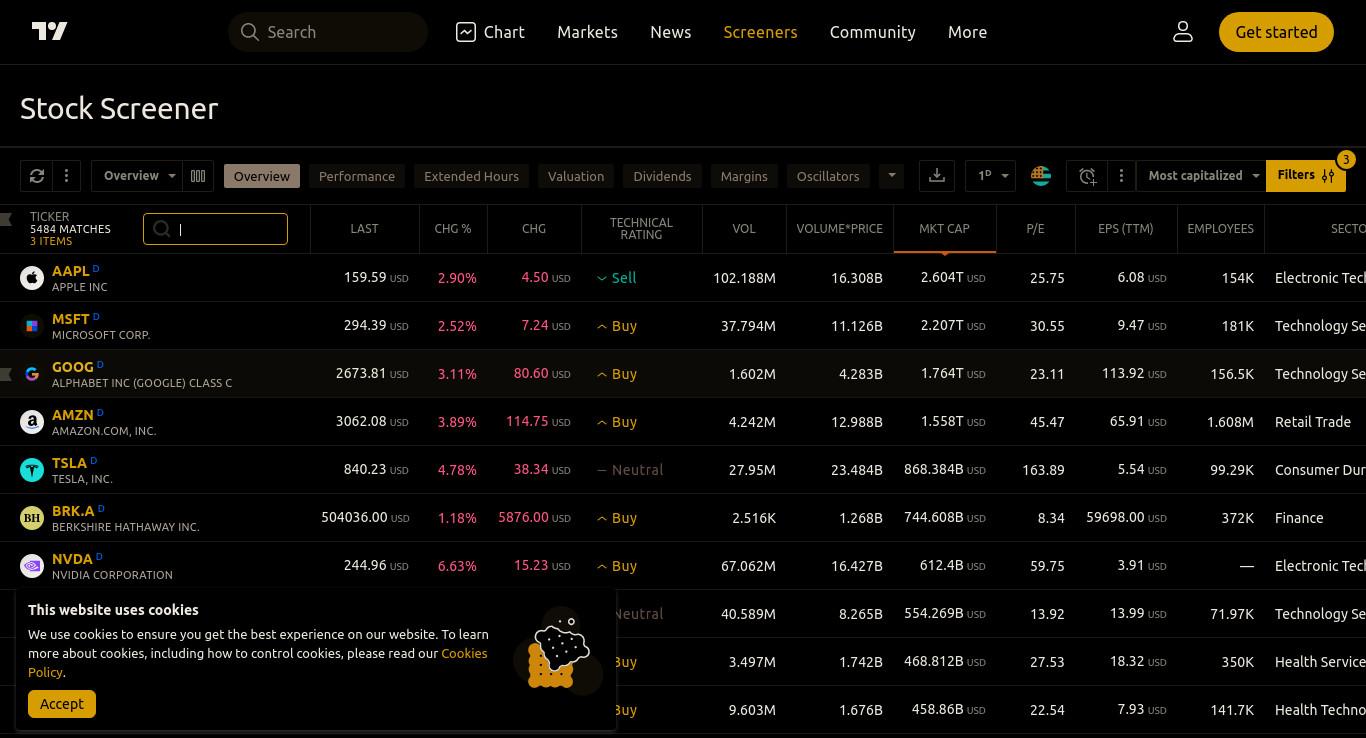
Task: Click the refresh screener icon
Action: [37, 176]
